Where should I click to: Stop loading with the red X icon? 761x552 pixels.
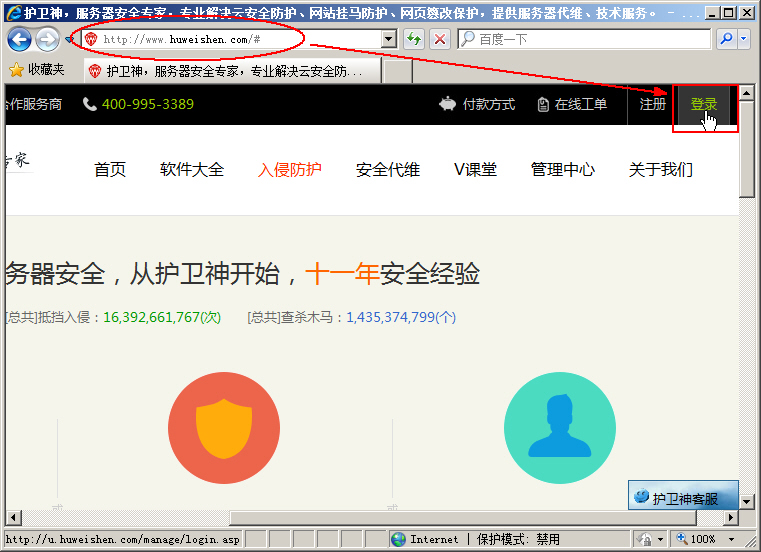click(440, 39)
